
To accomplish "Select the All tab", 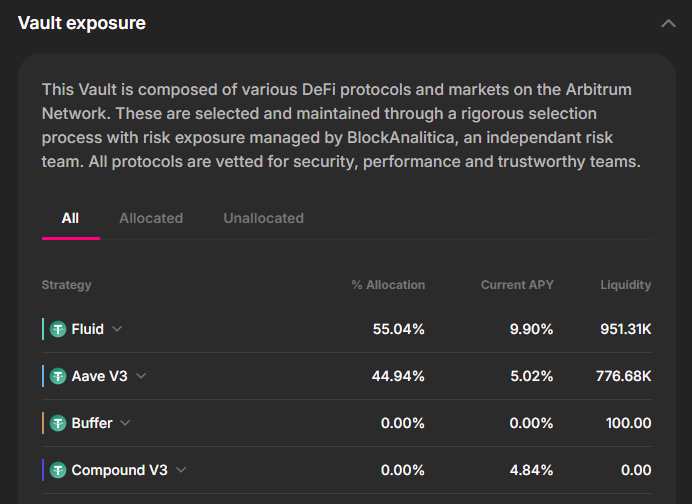I will click(x=70, y=218).
